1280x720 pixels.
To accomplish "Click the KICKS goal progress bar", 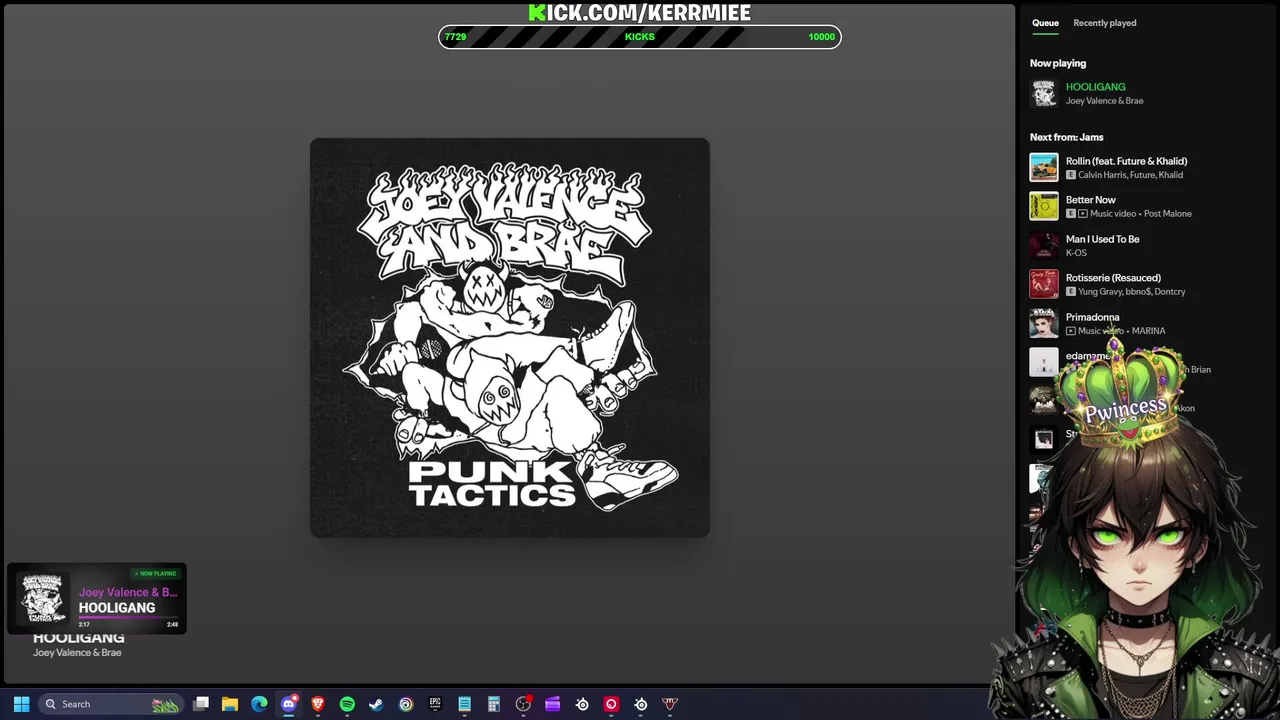I will 640,37.
